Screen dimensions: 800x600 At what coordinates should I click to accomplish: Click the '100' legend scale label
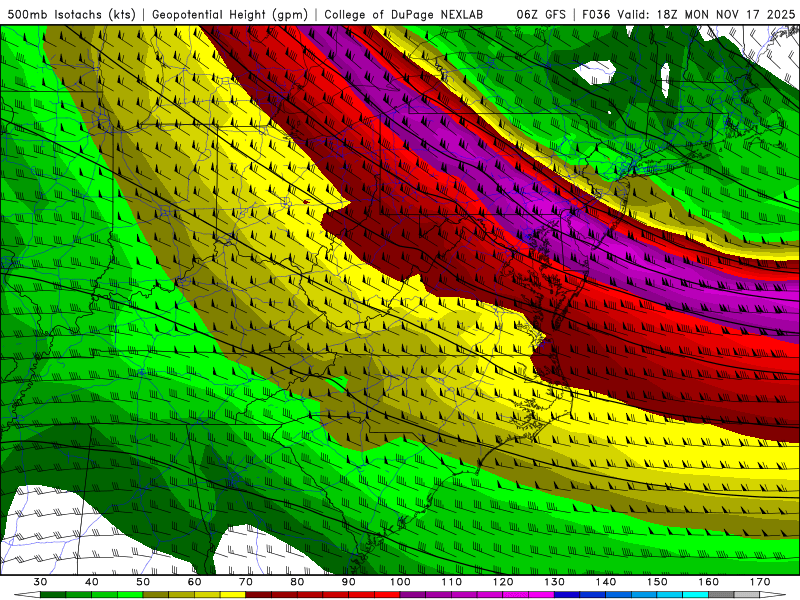(x=401, y=582)
